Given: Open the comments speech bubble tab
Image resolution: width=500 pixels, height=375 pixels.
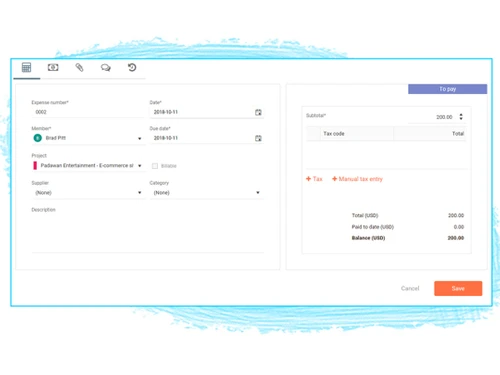Looking at the screenshot, I should pos(106,68).
